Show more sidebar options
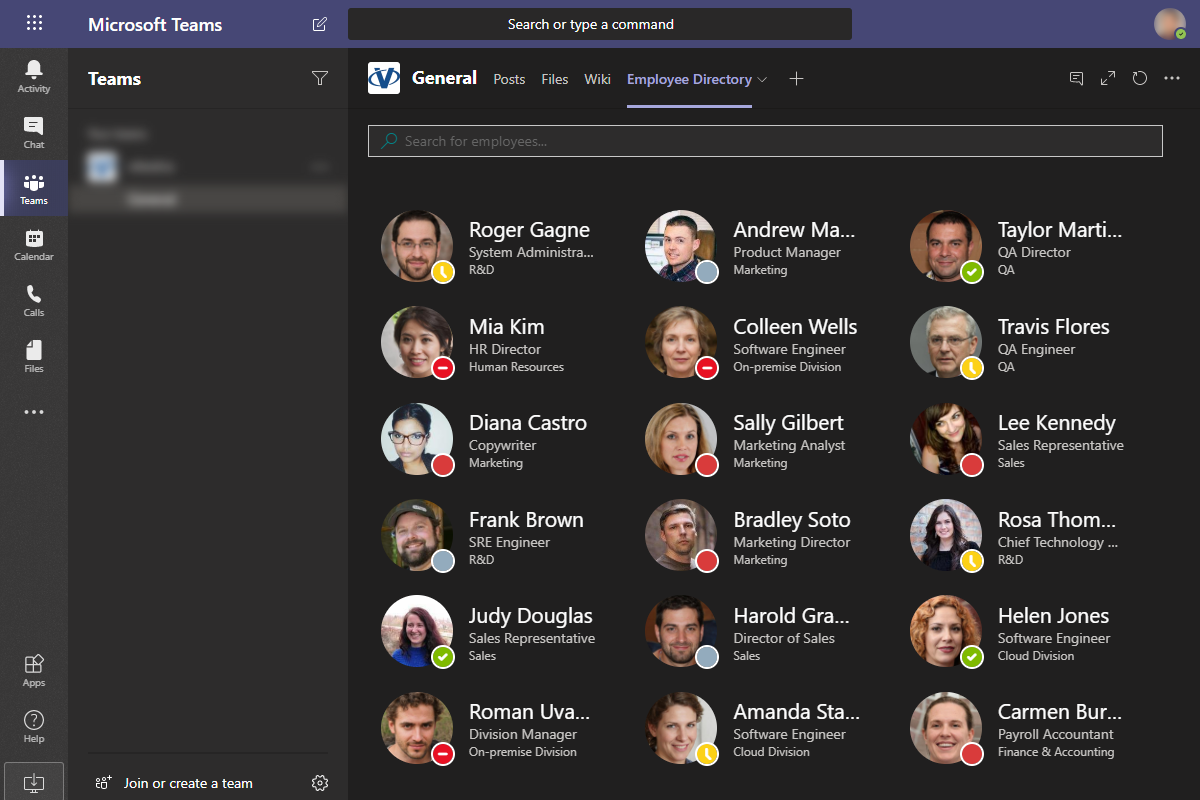The height and width of the screenshot is (800, 1200). [34, 411]
